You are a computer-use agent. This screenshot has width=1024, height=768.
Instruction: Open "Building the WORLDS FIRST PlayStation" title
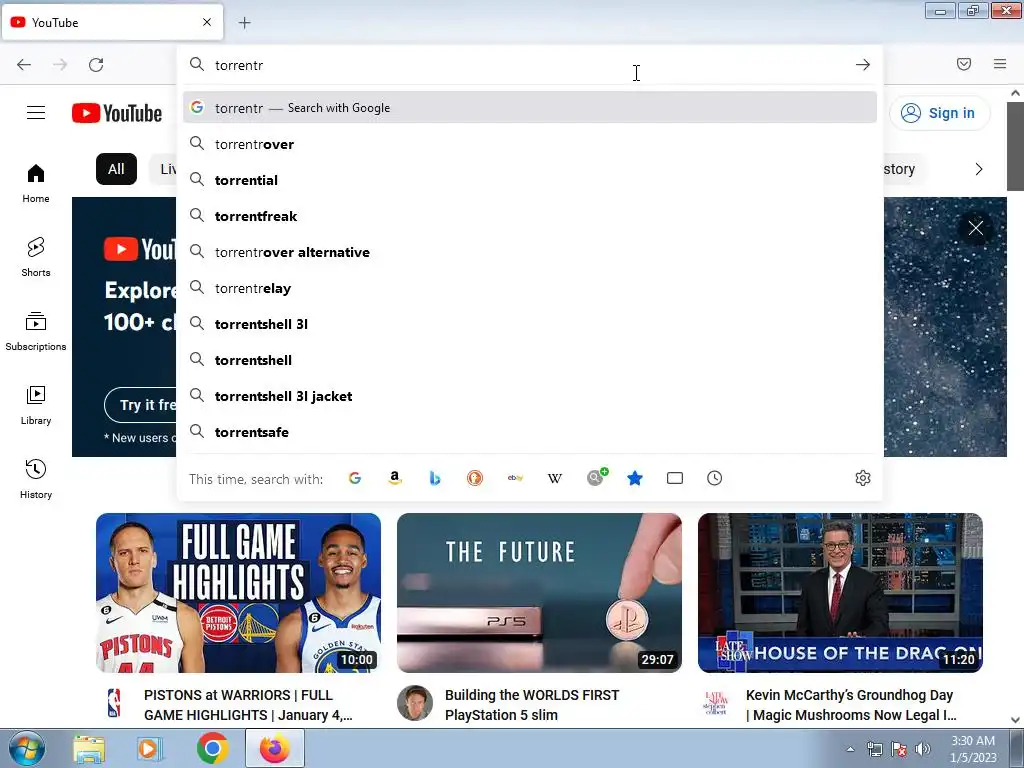[x=532, y=705]
